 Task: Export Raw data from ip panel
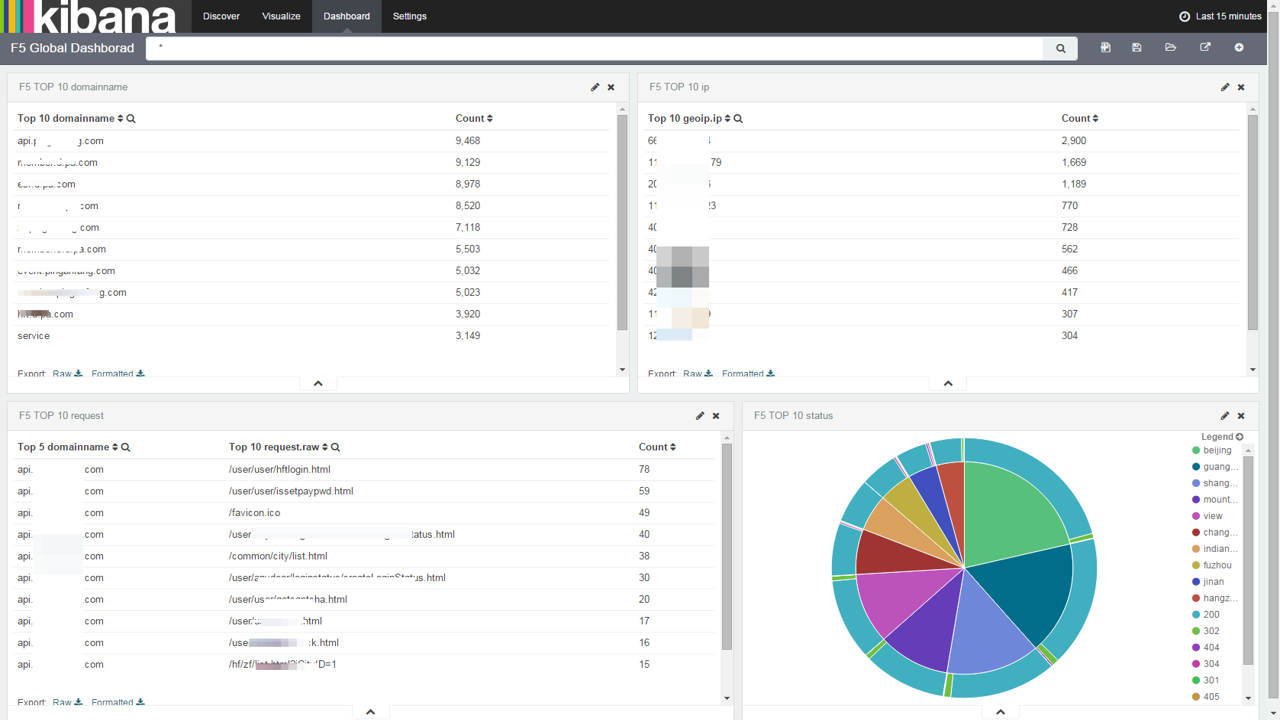click(698, 374)
